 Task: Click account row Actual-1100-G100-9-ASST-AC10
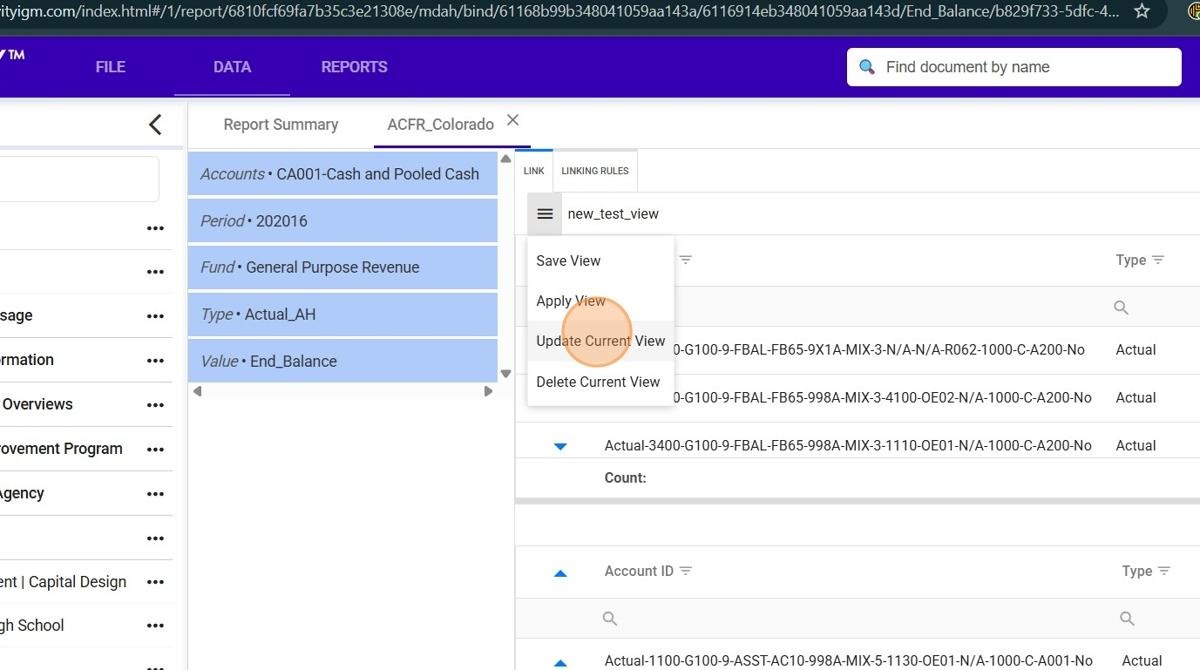[848, 661]
